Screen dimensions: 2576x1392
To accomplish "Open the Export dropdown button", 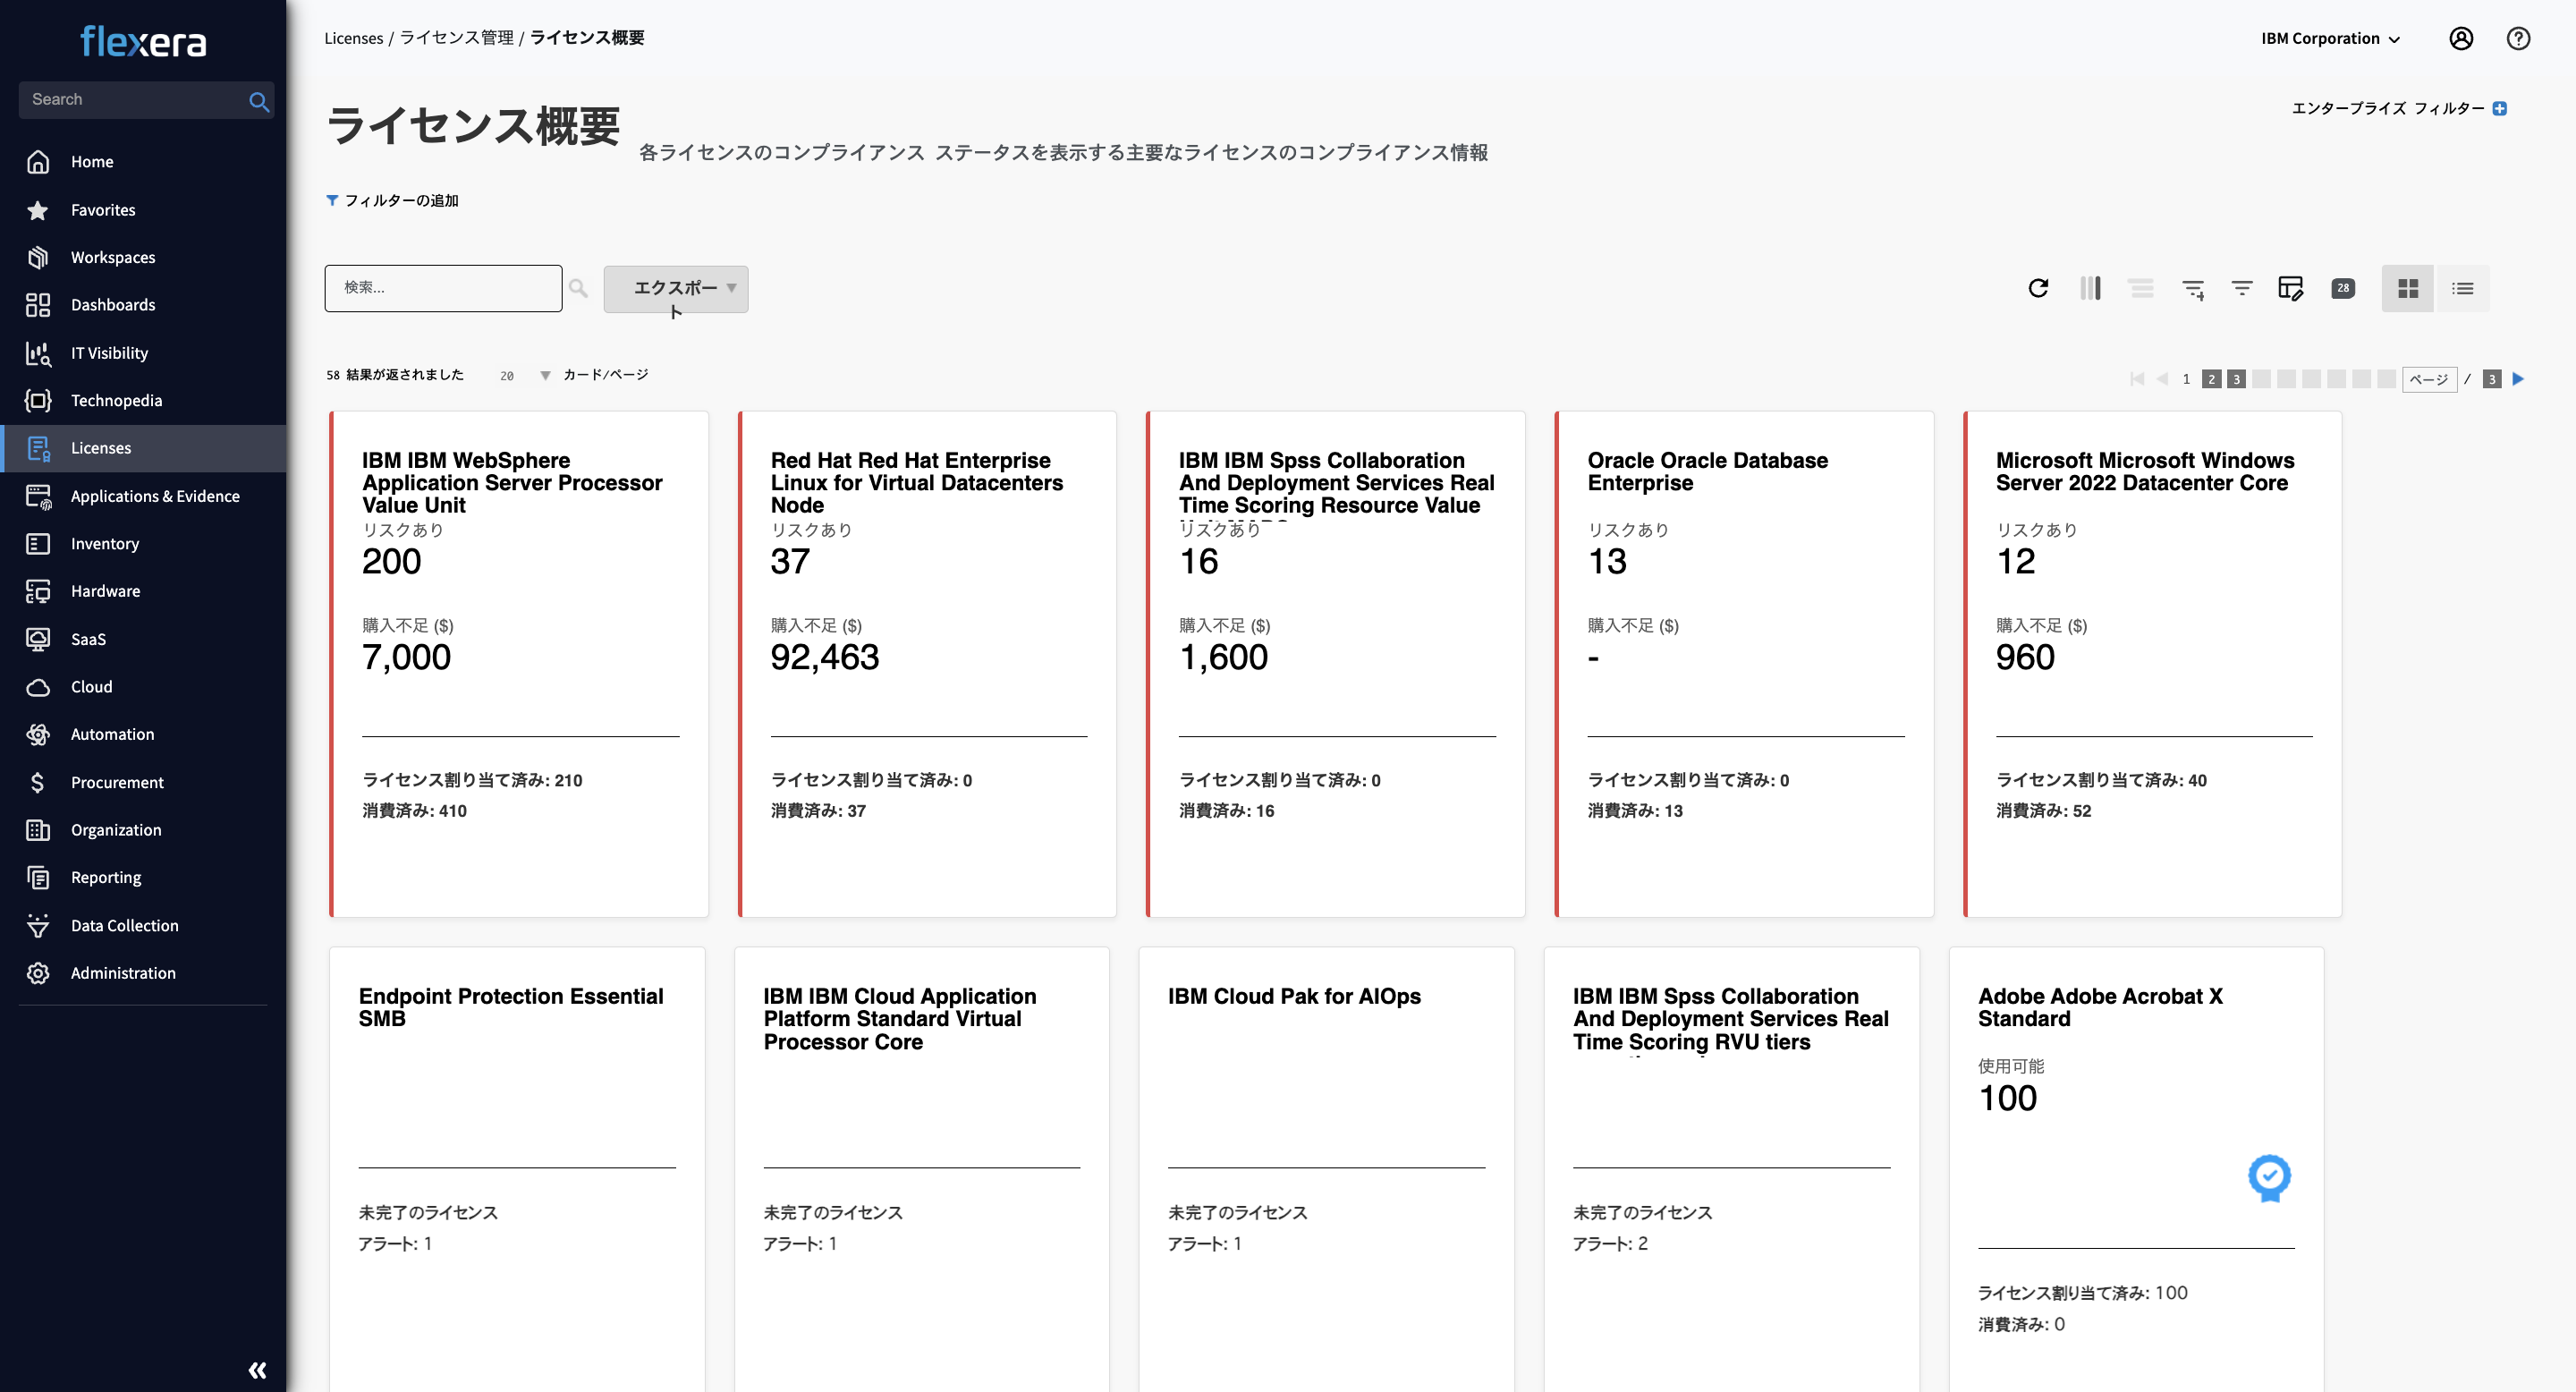I will click(x=676, y=288).
